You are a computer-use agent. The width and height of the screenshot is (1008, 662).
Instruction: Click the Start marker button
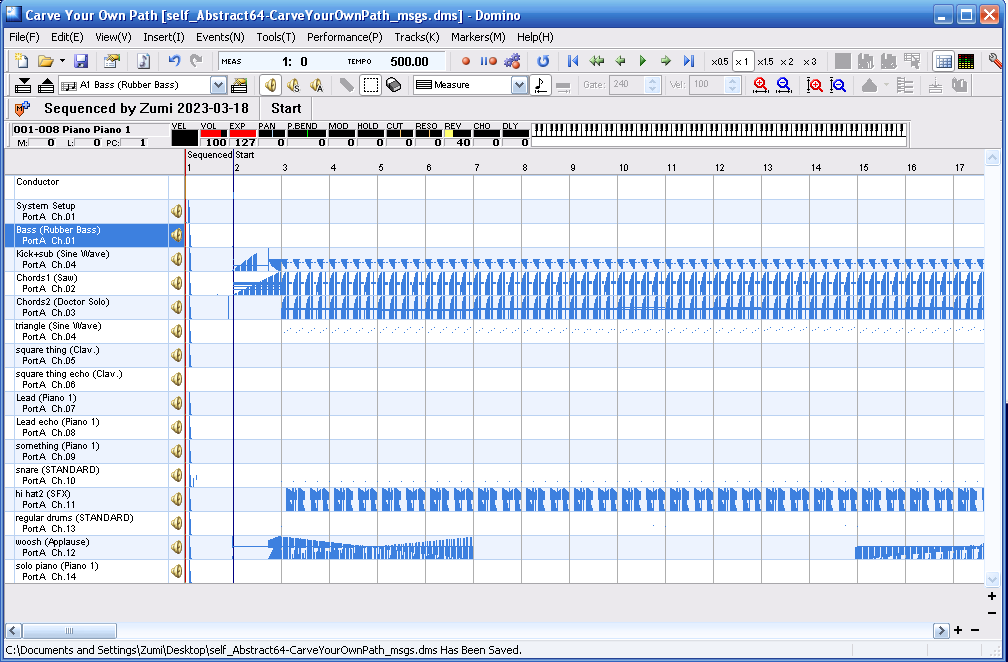pos(286,108)
